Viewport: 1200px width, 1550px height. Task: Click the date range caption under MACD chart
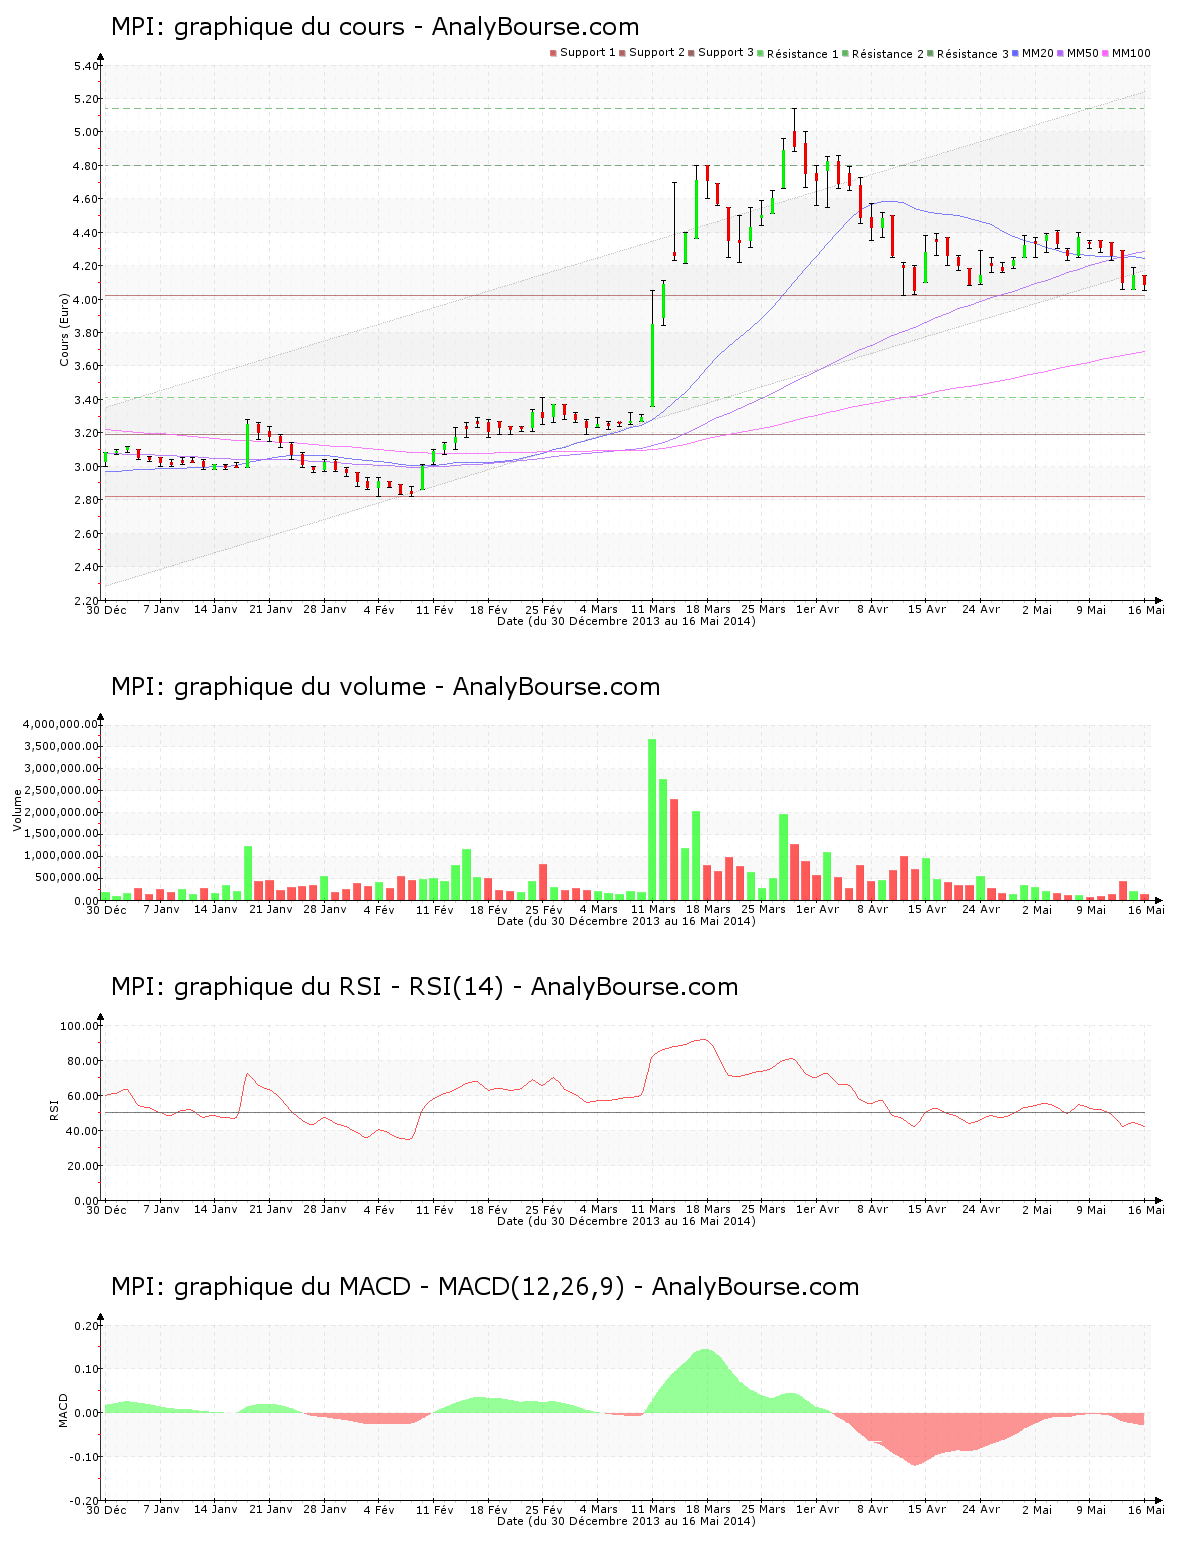[x=626, y=1521]
